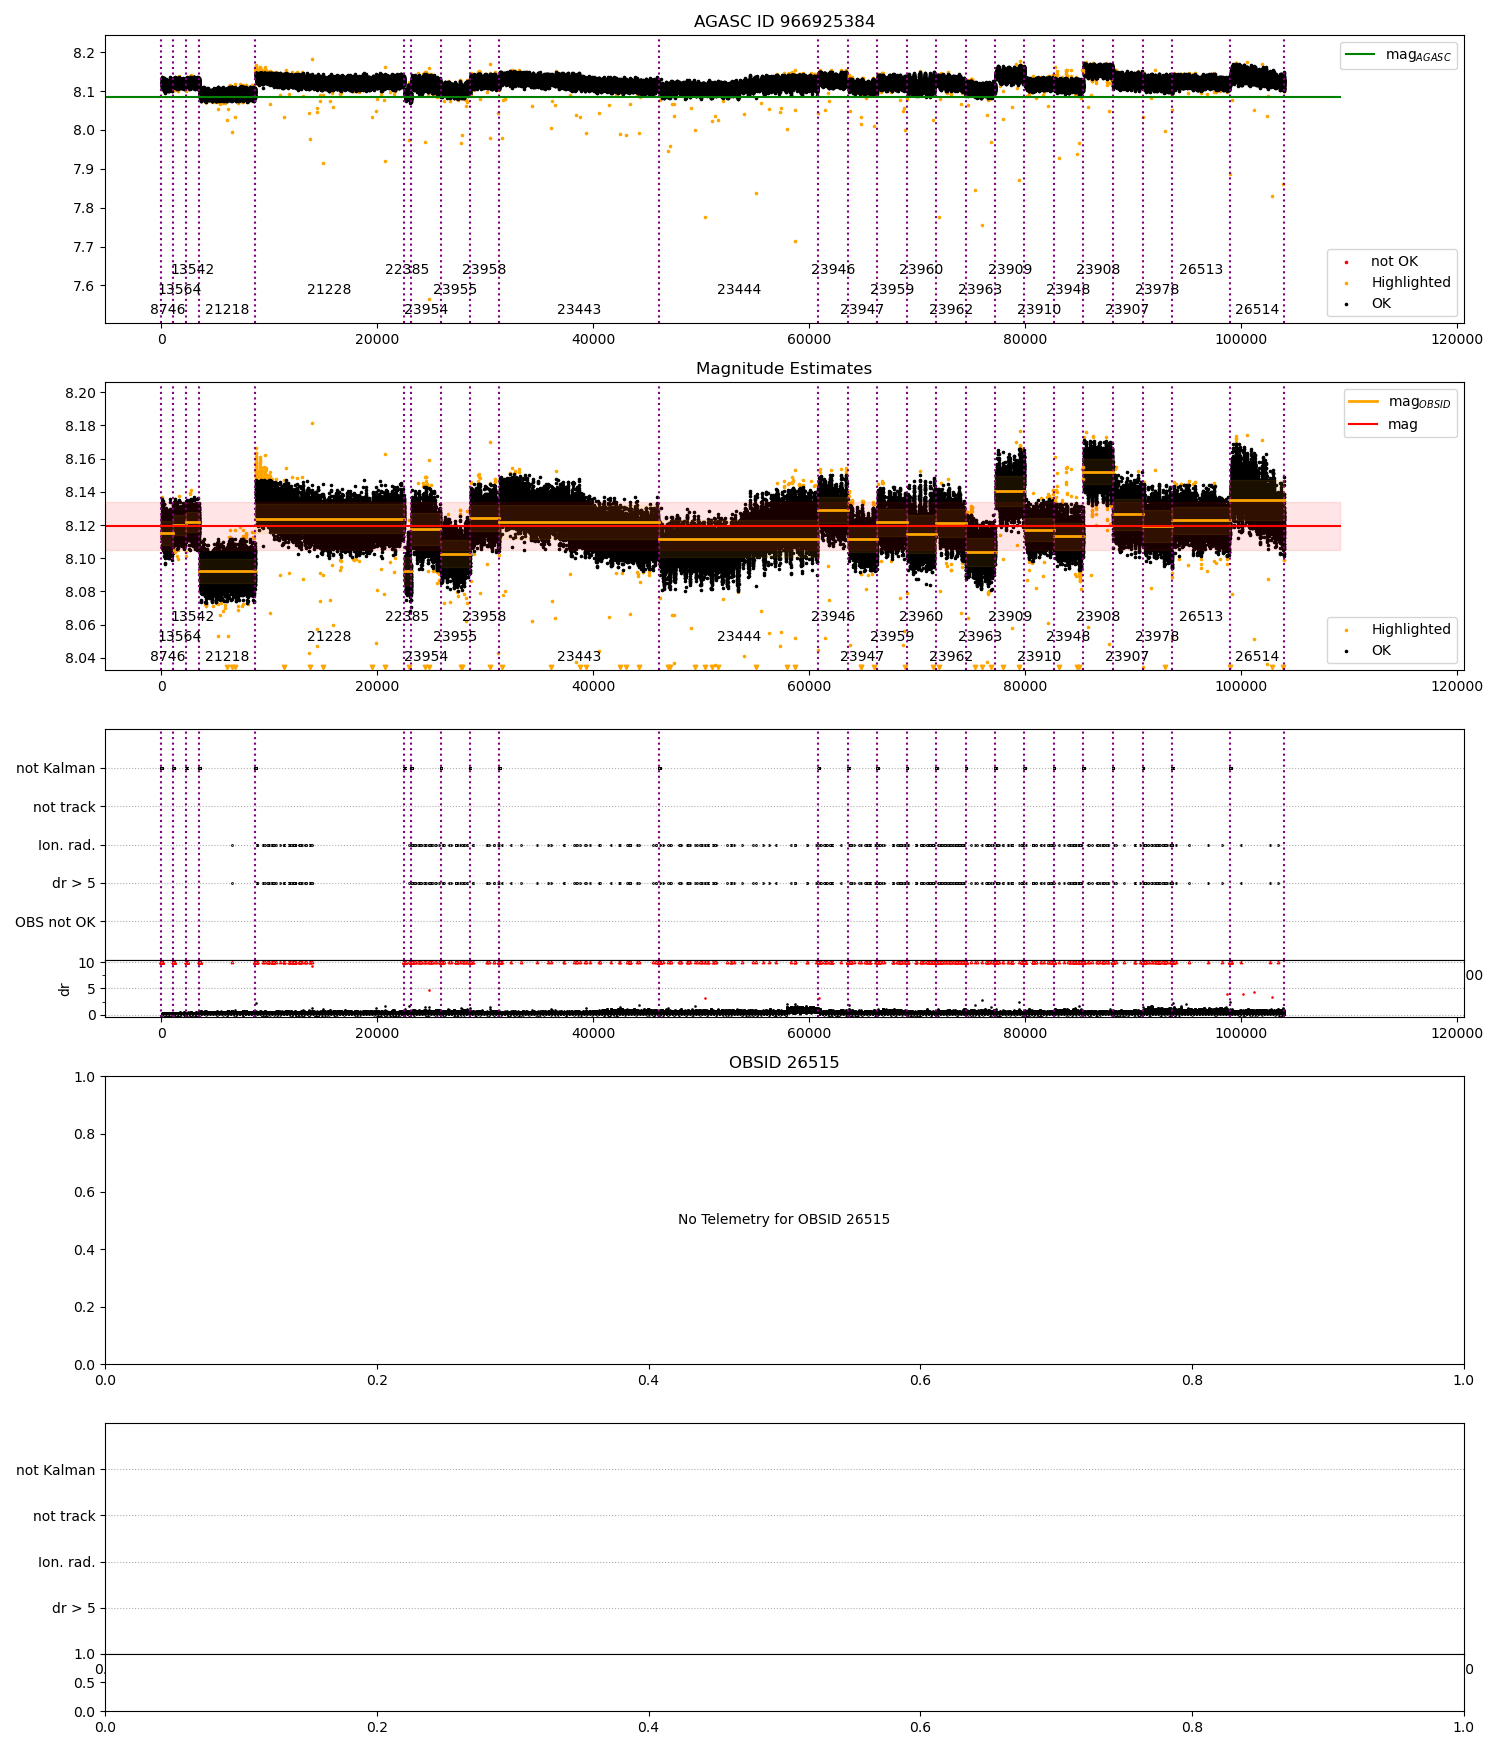The width and height of the screenshot is (1500, 1750).
Task: Click the '8.2' y-axis tick label
Action: (x=86, y=53)
